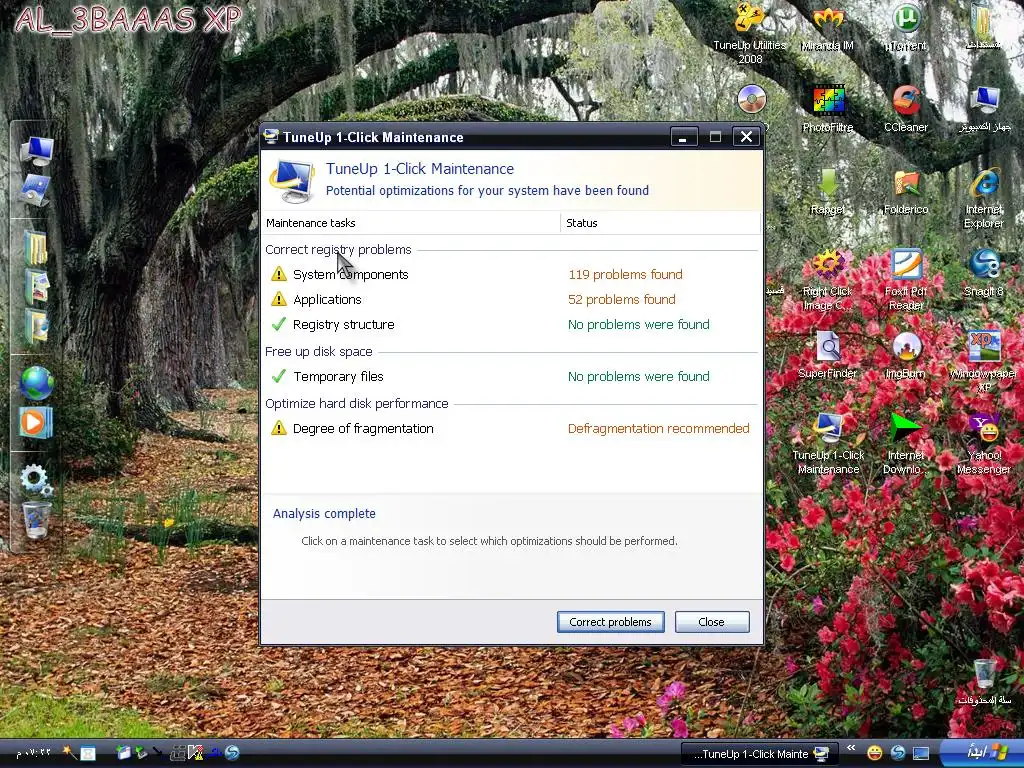This screenshot has width=1024, height=768.
Task: Select the System components maintenance task
Action: [512, 274]
